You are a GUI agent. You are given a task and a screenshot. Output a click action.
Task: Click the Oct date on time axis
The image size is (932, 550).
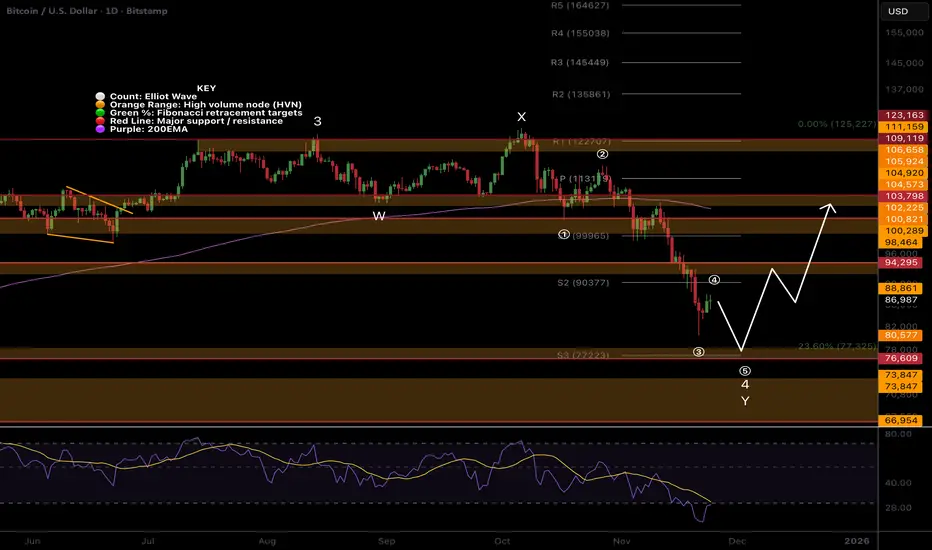(502, 541)
